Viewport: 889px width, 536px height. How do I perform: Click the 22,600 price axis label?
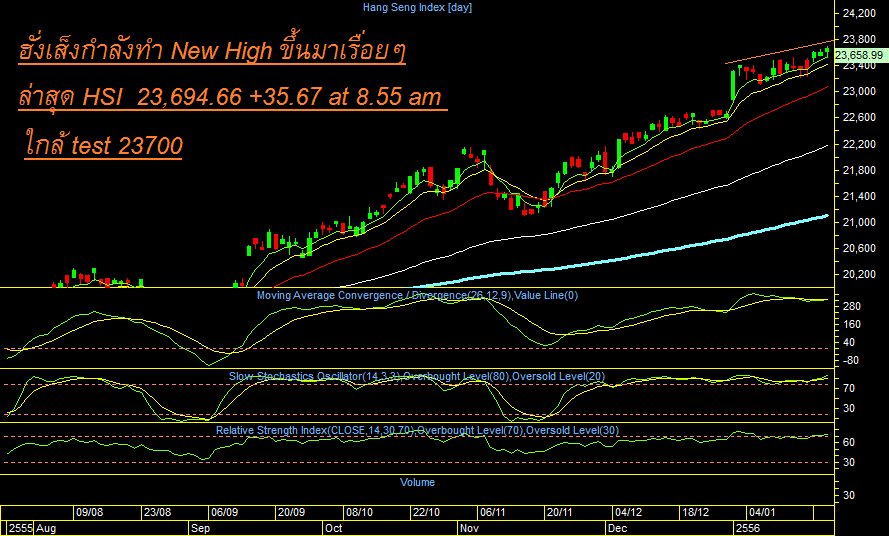[x=859, y=117]
